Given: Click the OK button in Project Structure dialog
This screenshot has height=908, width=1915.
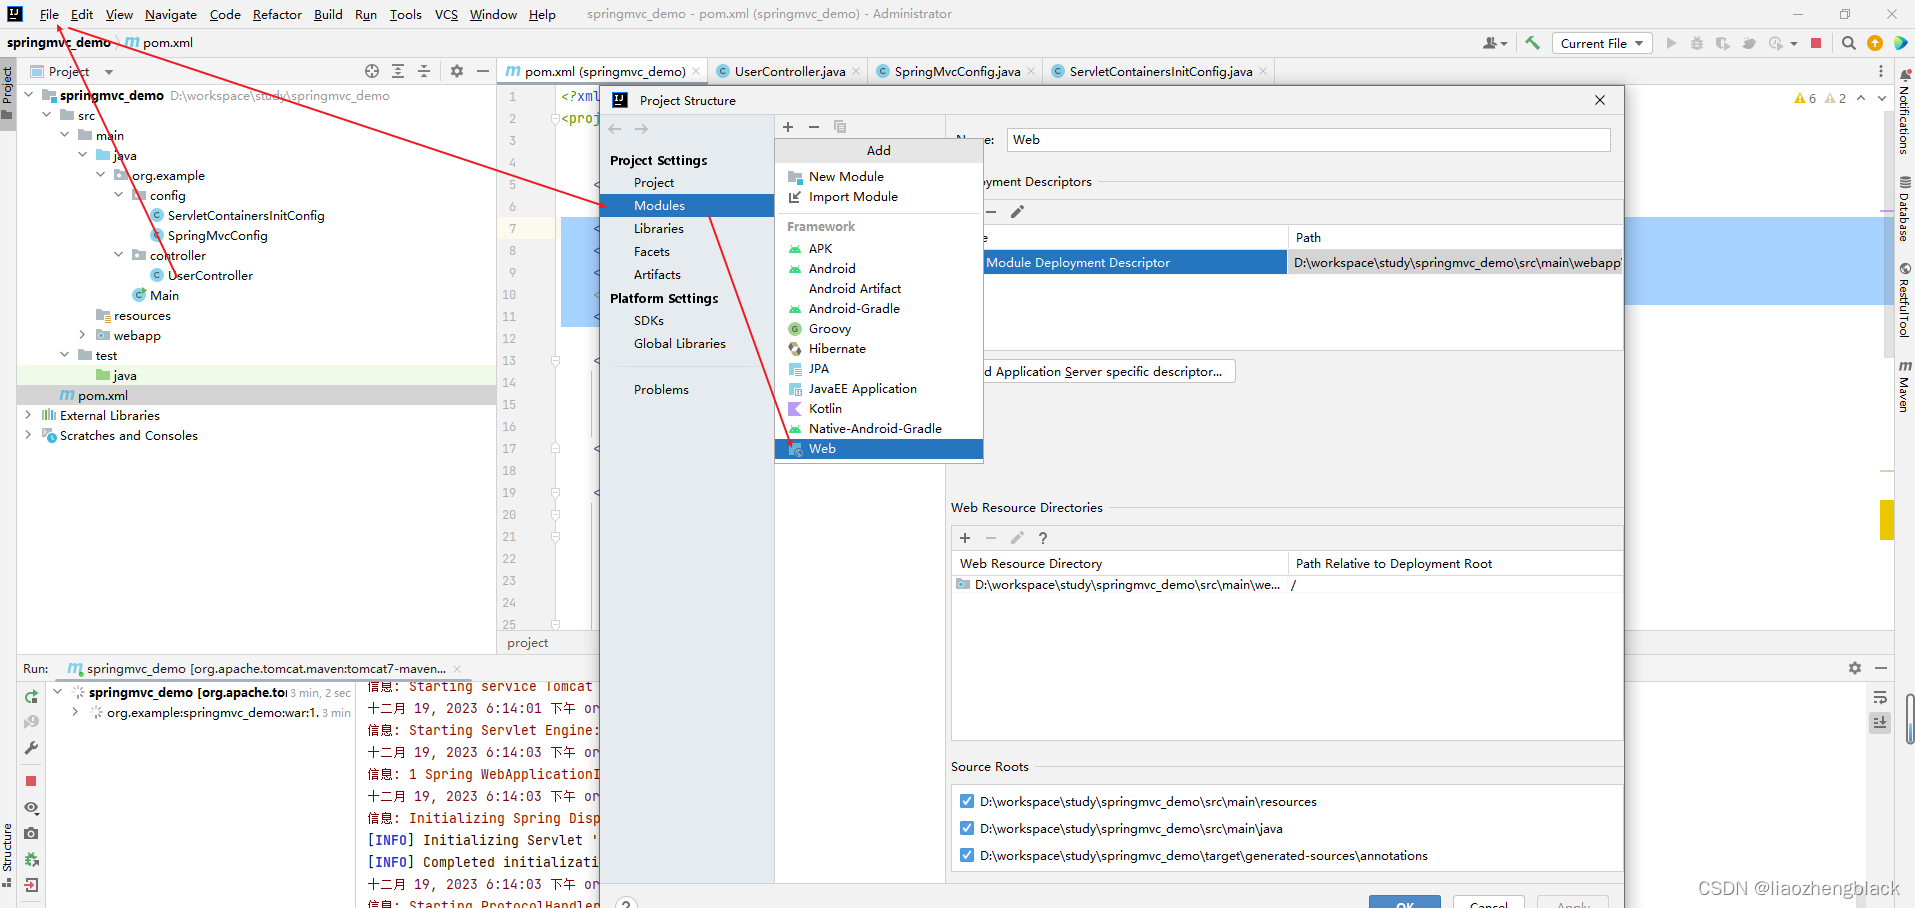Looking at the screenshot, I should (x=1404, y=902).
